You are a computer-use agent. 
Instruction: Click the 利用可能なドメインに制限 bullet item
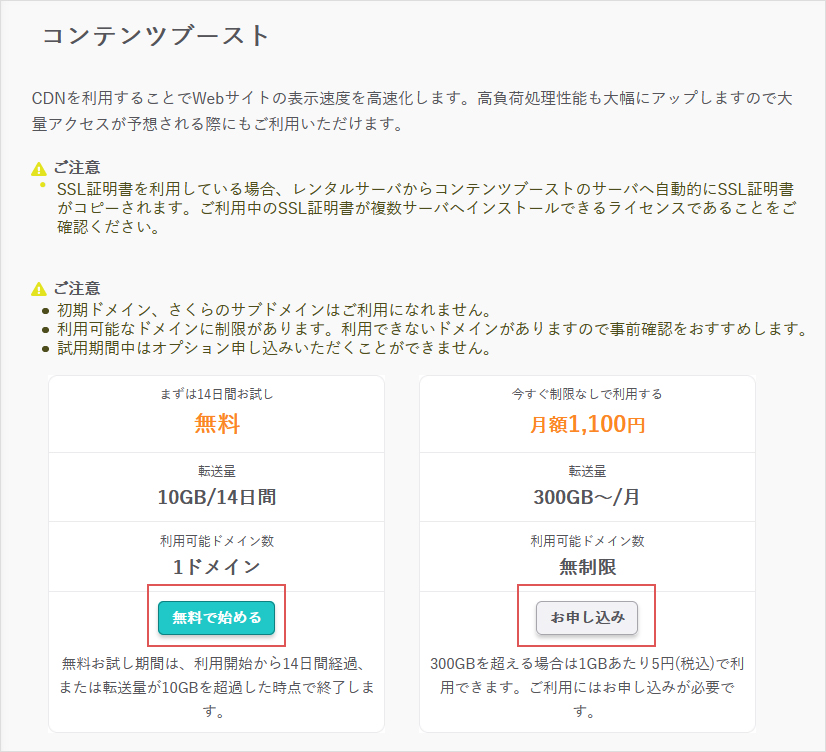[x=430, y=329]
